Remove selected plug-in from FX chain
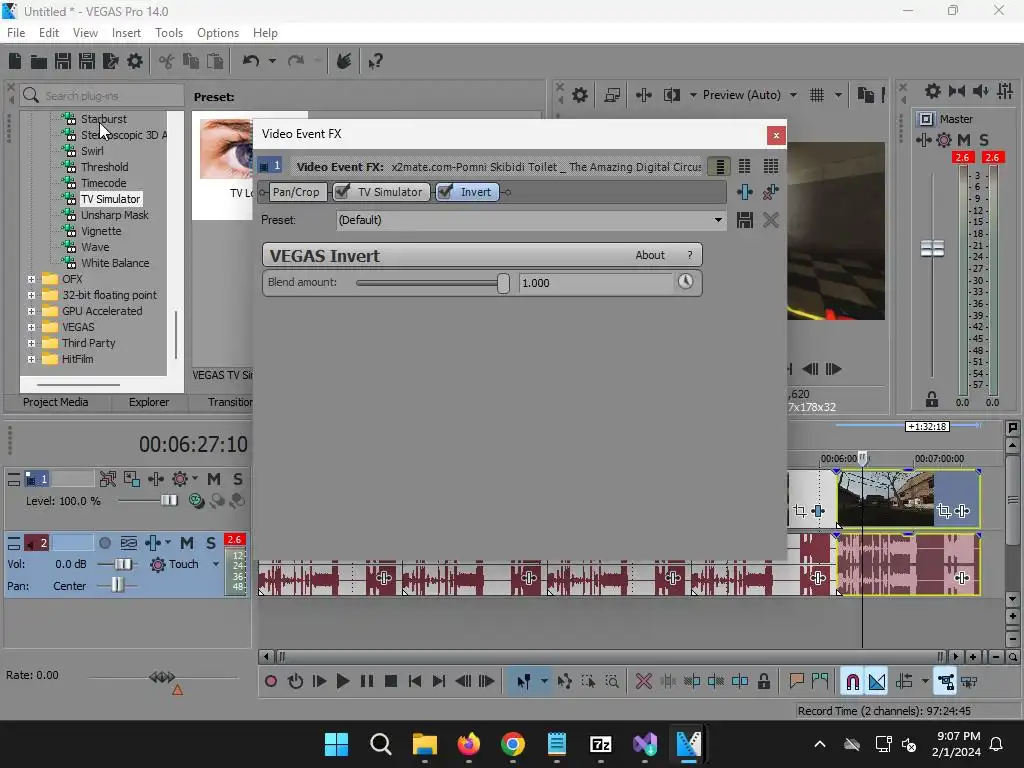The width and height of the screenshot is (1024, 768). tap(771, 192)
